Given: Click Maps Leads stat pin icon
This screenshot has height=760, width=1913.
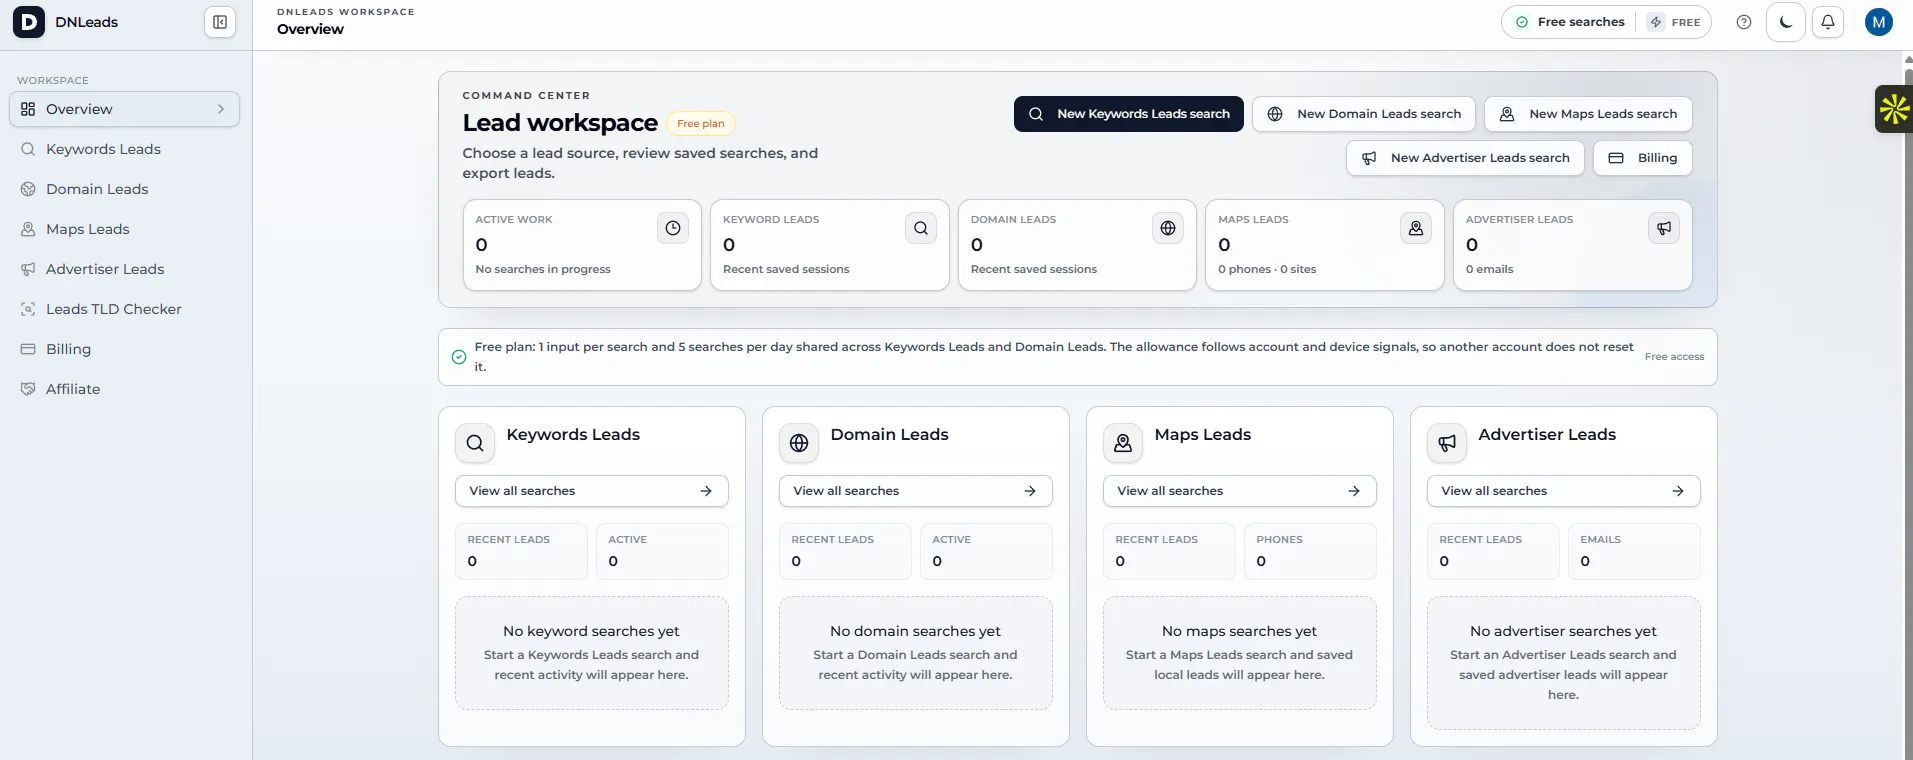Looking at the screenshot, I should [x=1416, y=228].
